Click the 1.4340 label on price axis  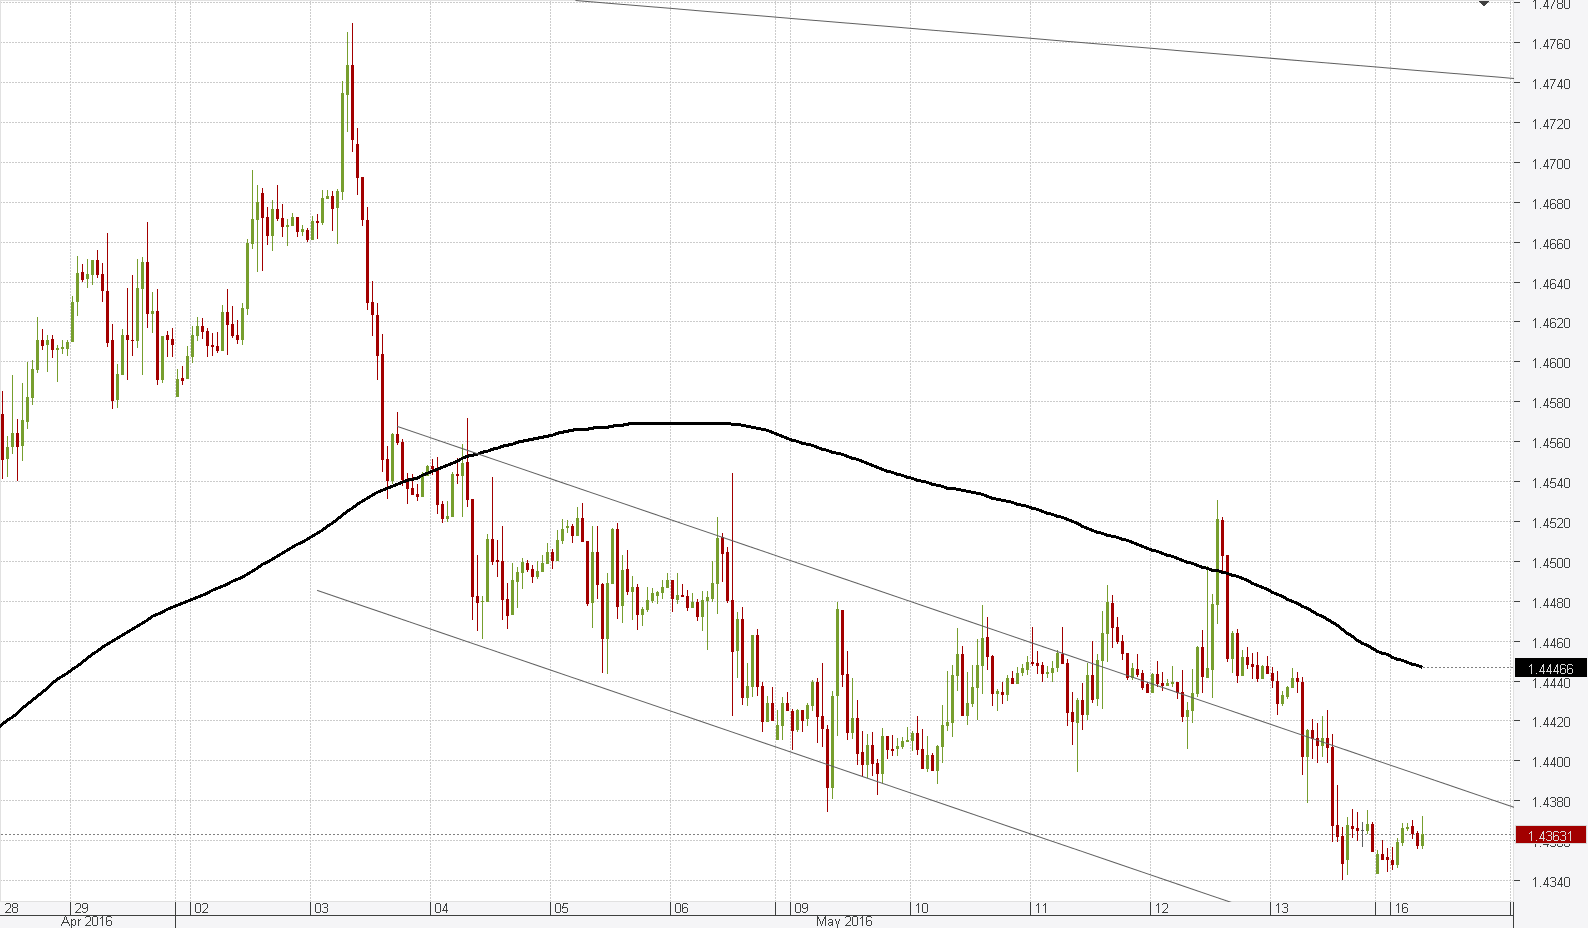(1551, 882)
